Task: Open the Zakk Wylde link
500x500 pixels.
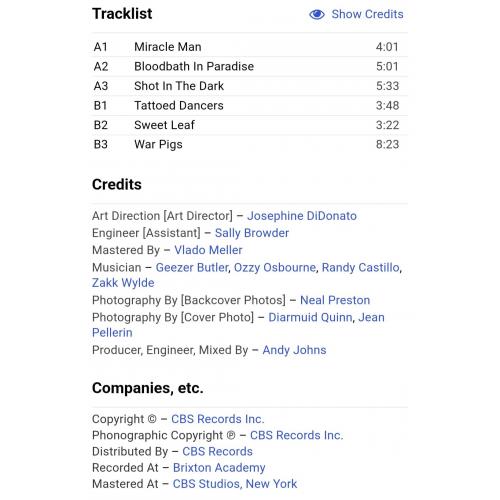Action: point(123,283)
